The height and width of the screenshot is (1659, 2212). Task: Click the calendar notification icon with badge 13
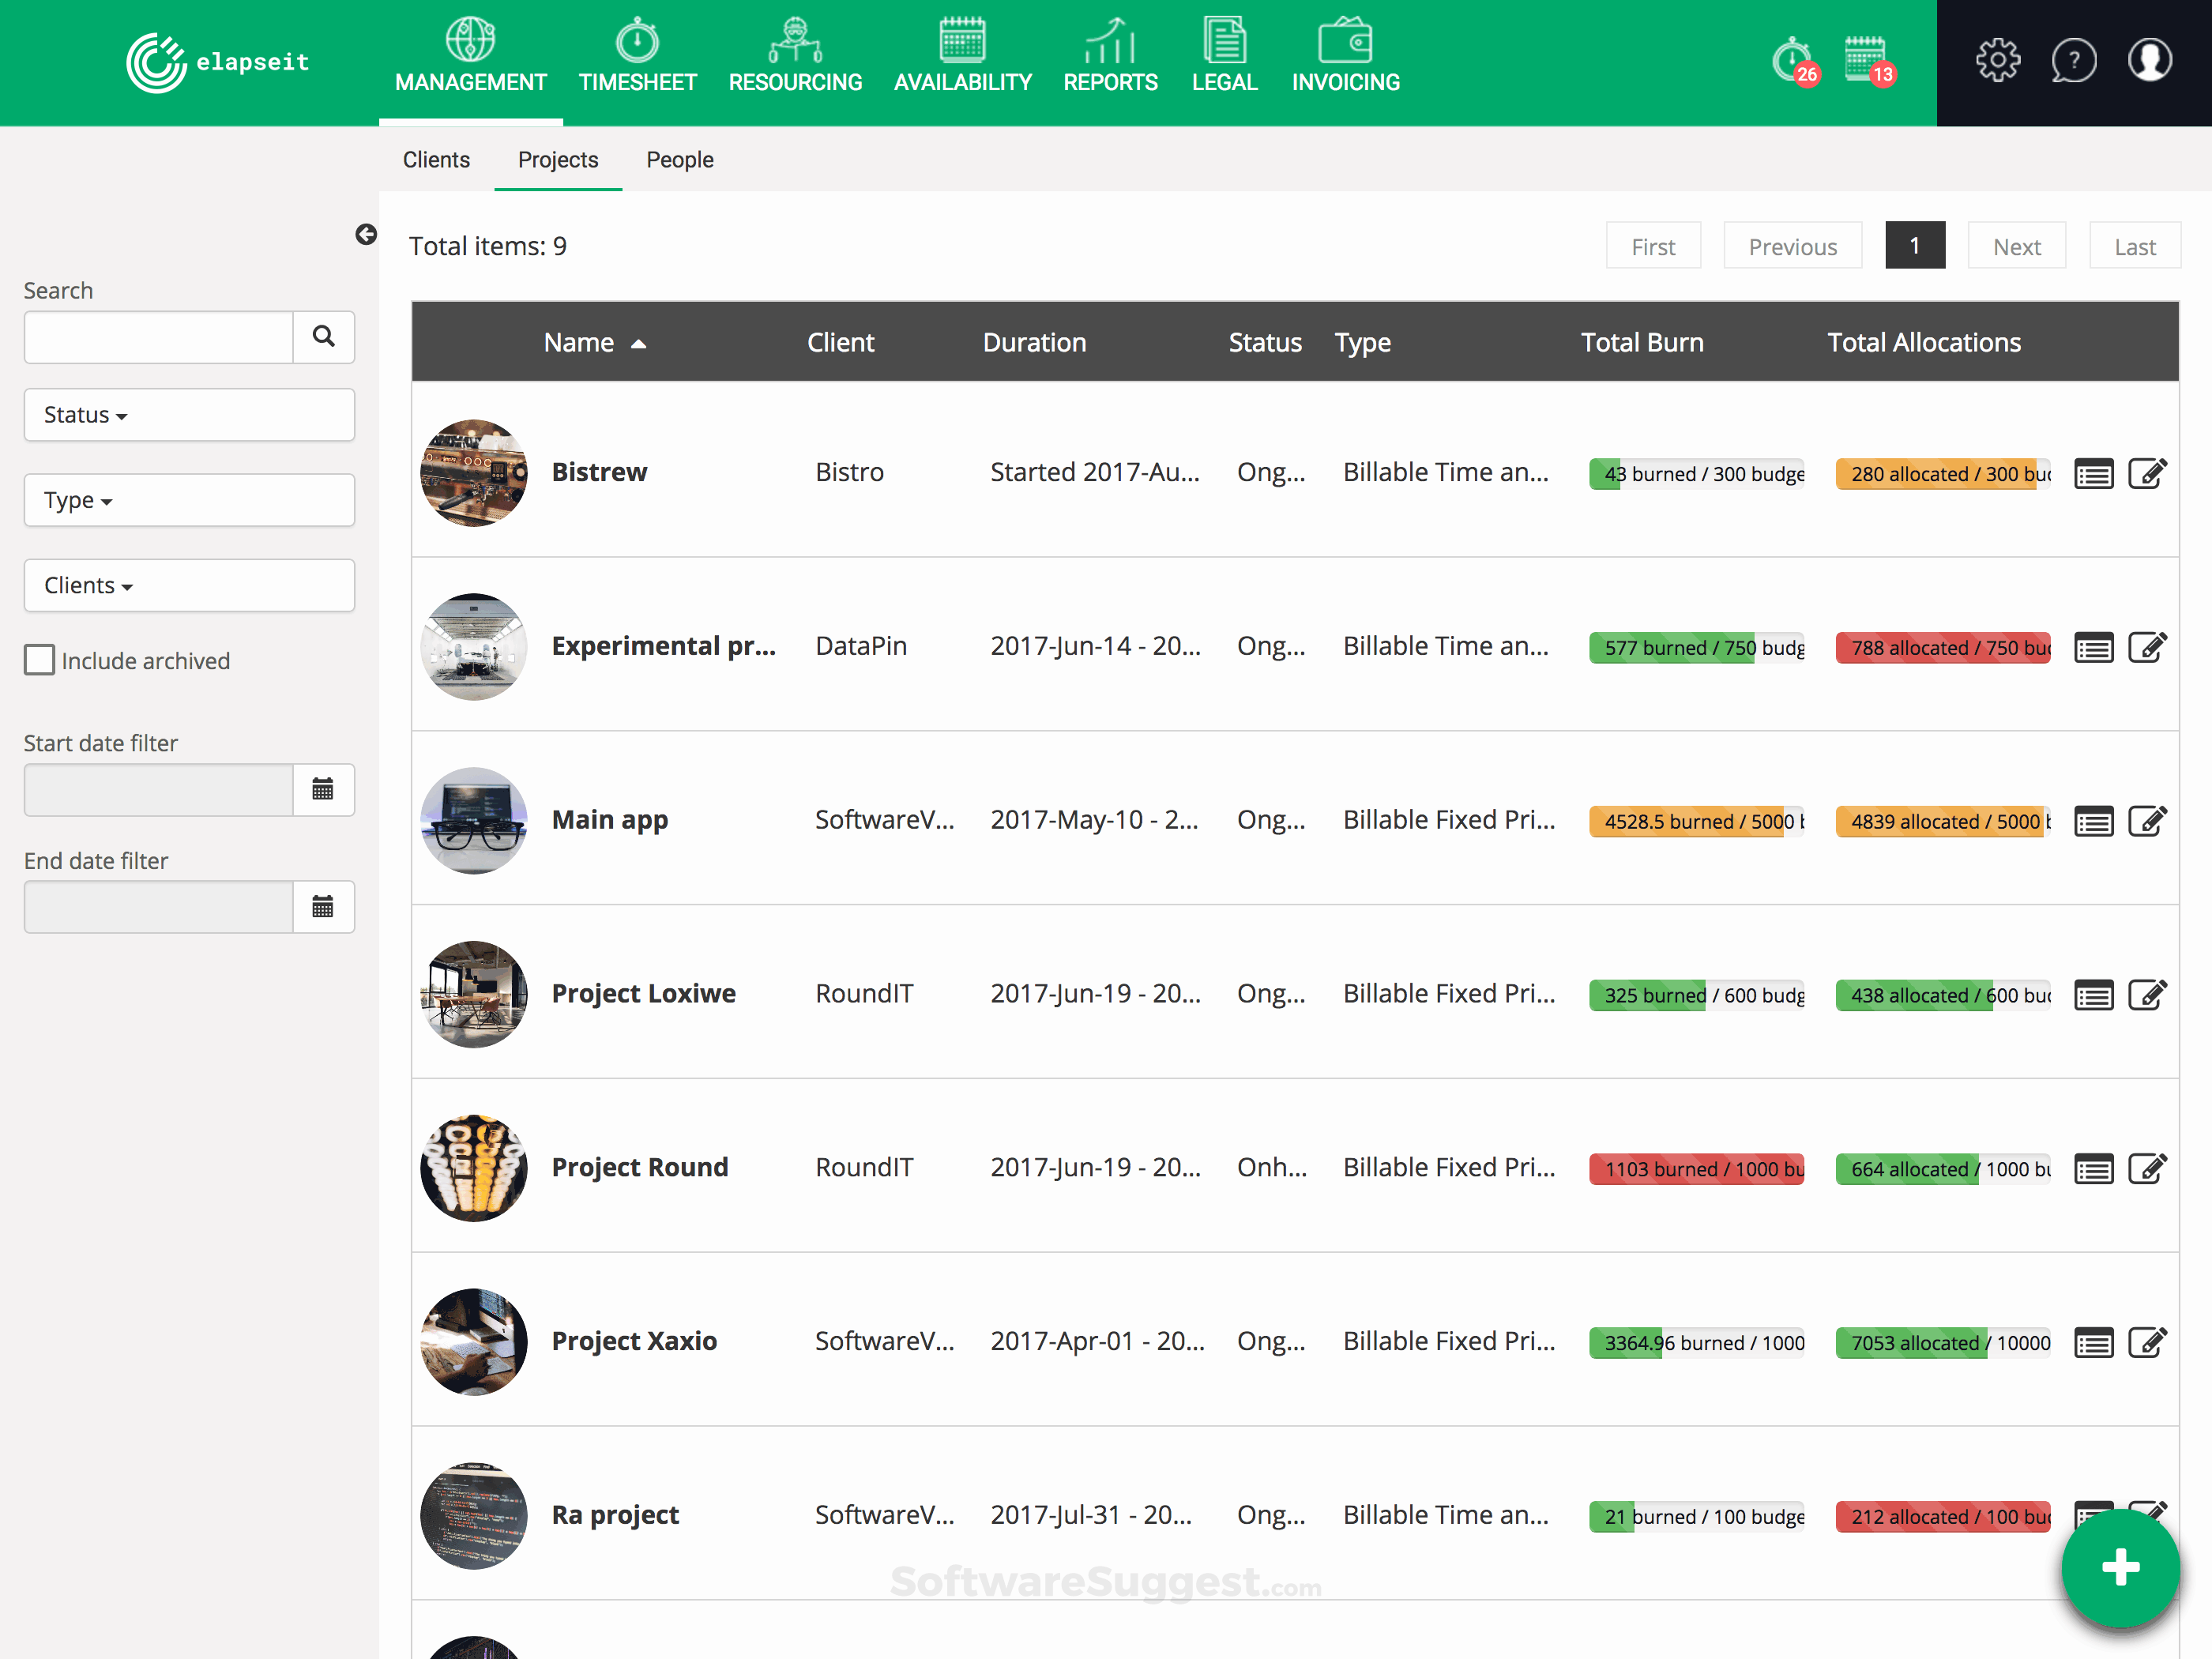coord(1866,61)
